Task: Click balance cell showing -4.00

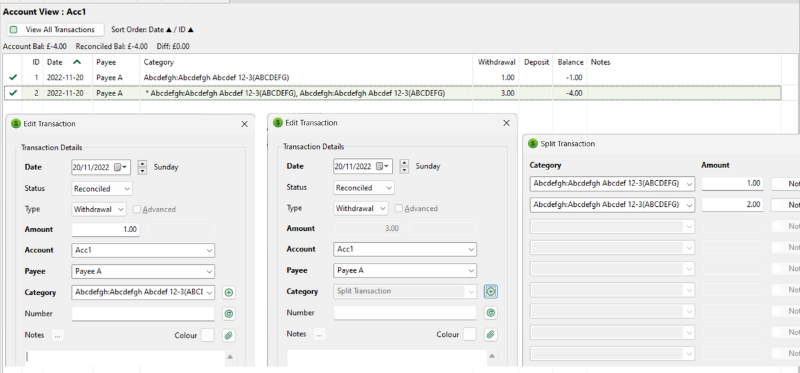Action: [570, 93]
